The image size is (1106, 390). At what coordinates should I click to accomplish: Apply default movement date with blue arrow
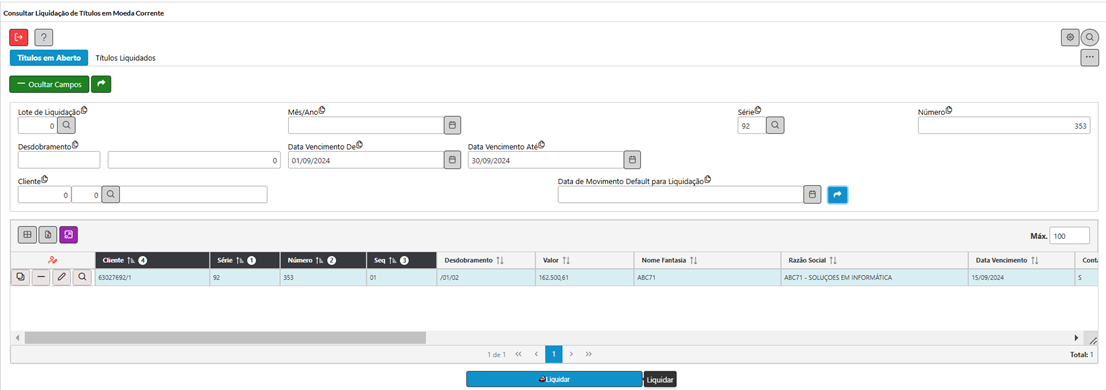(x=837, y=194)
